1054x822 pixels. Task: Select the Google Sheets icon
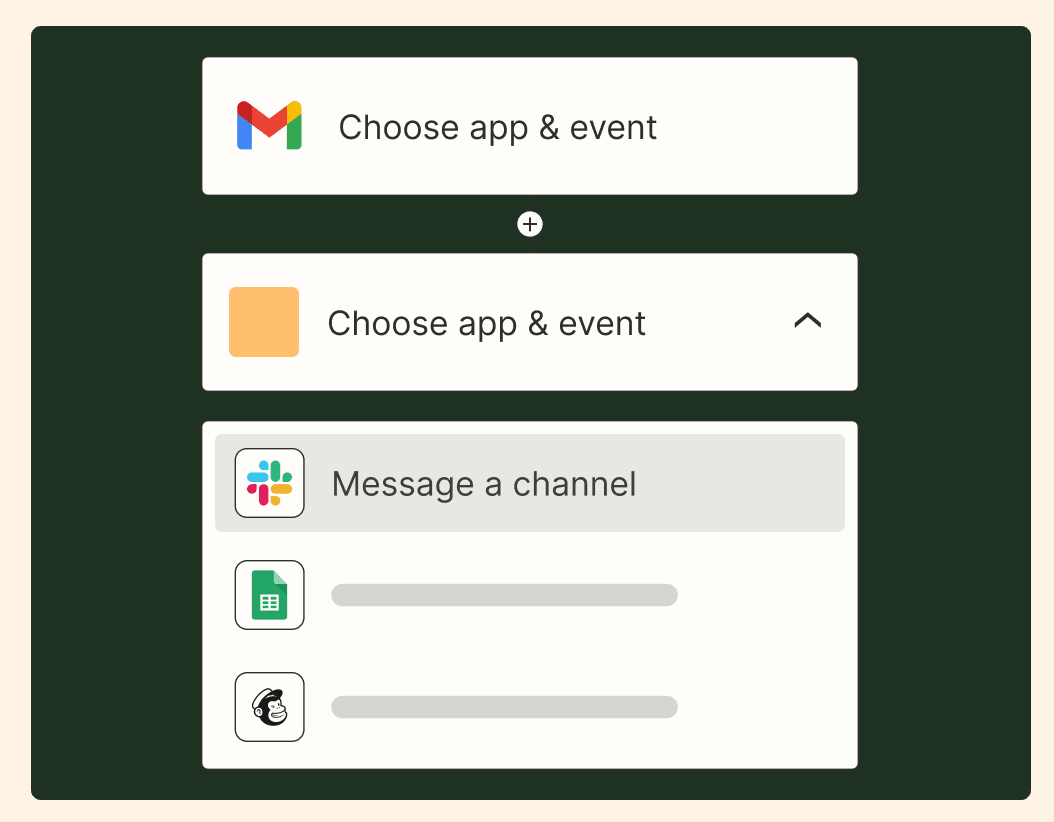pyautogui.click(x=270, y=595)
